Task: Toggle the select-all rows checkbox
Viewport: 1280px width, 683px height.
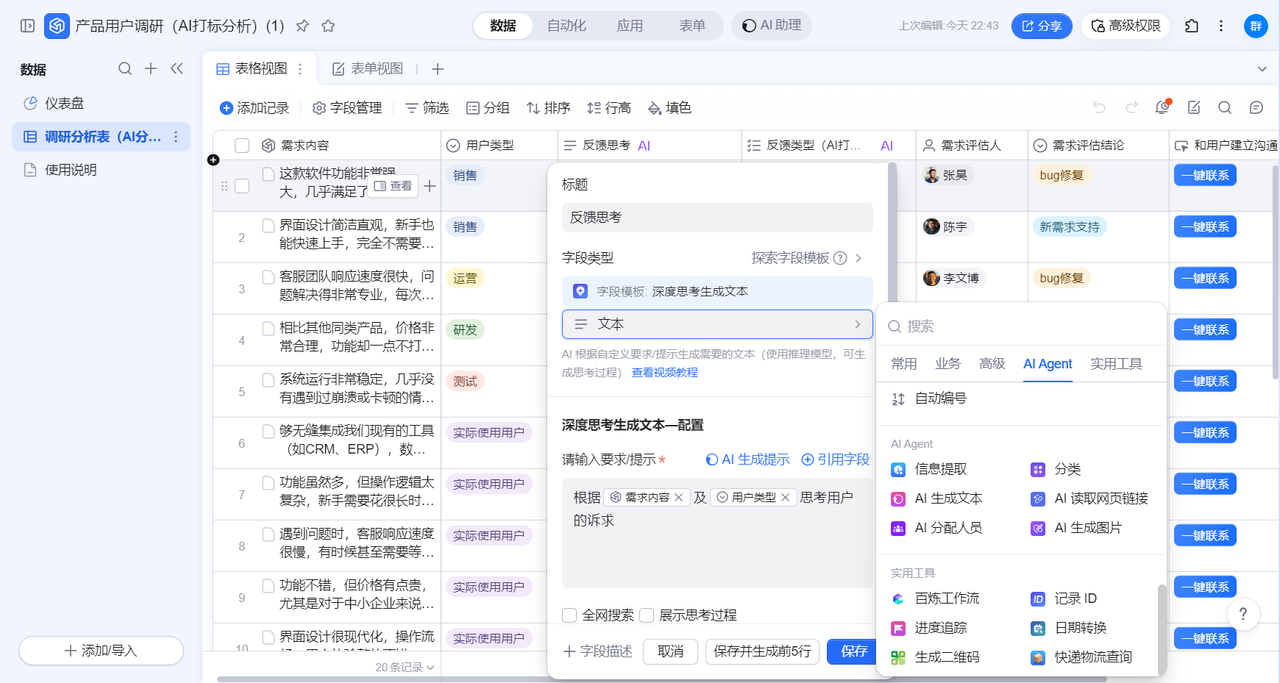Action: 242,146
